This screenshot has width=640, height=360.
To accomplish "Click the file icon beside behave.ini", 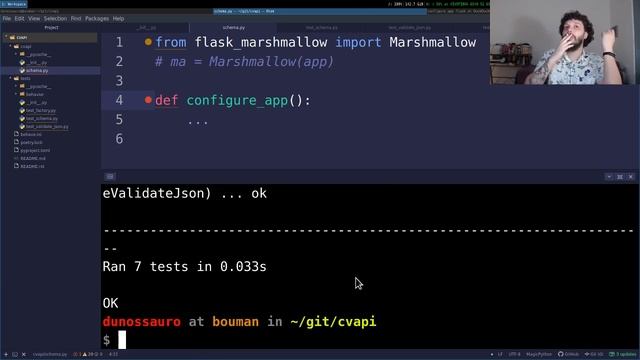I will 16,134.
